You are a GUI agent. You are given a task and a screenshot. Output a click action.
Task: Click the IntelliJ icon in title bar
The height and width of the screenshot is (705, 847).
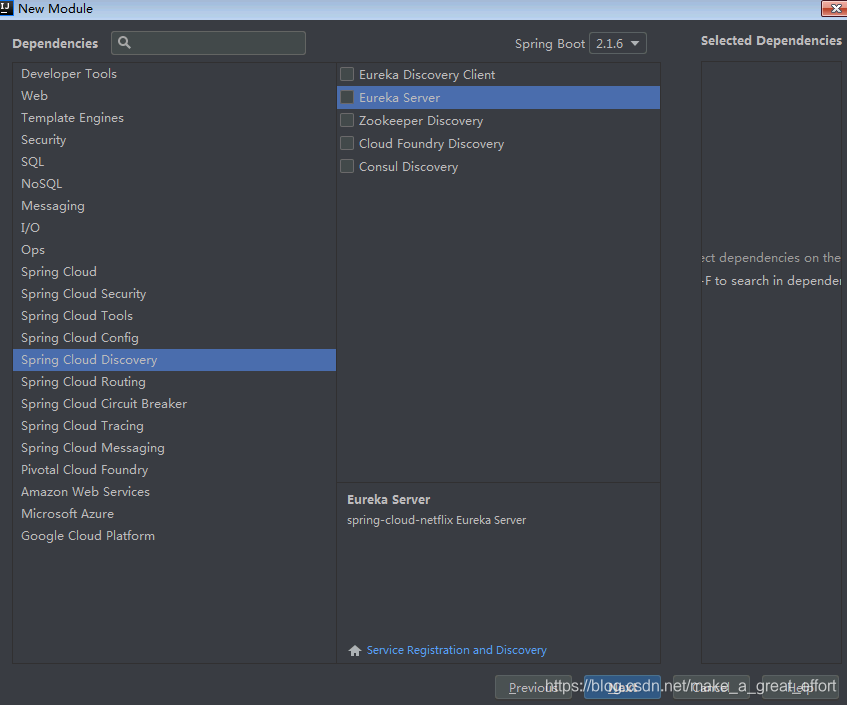[6, 8]
